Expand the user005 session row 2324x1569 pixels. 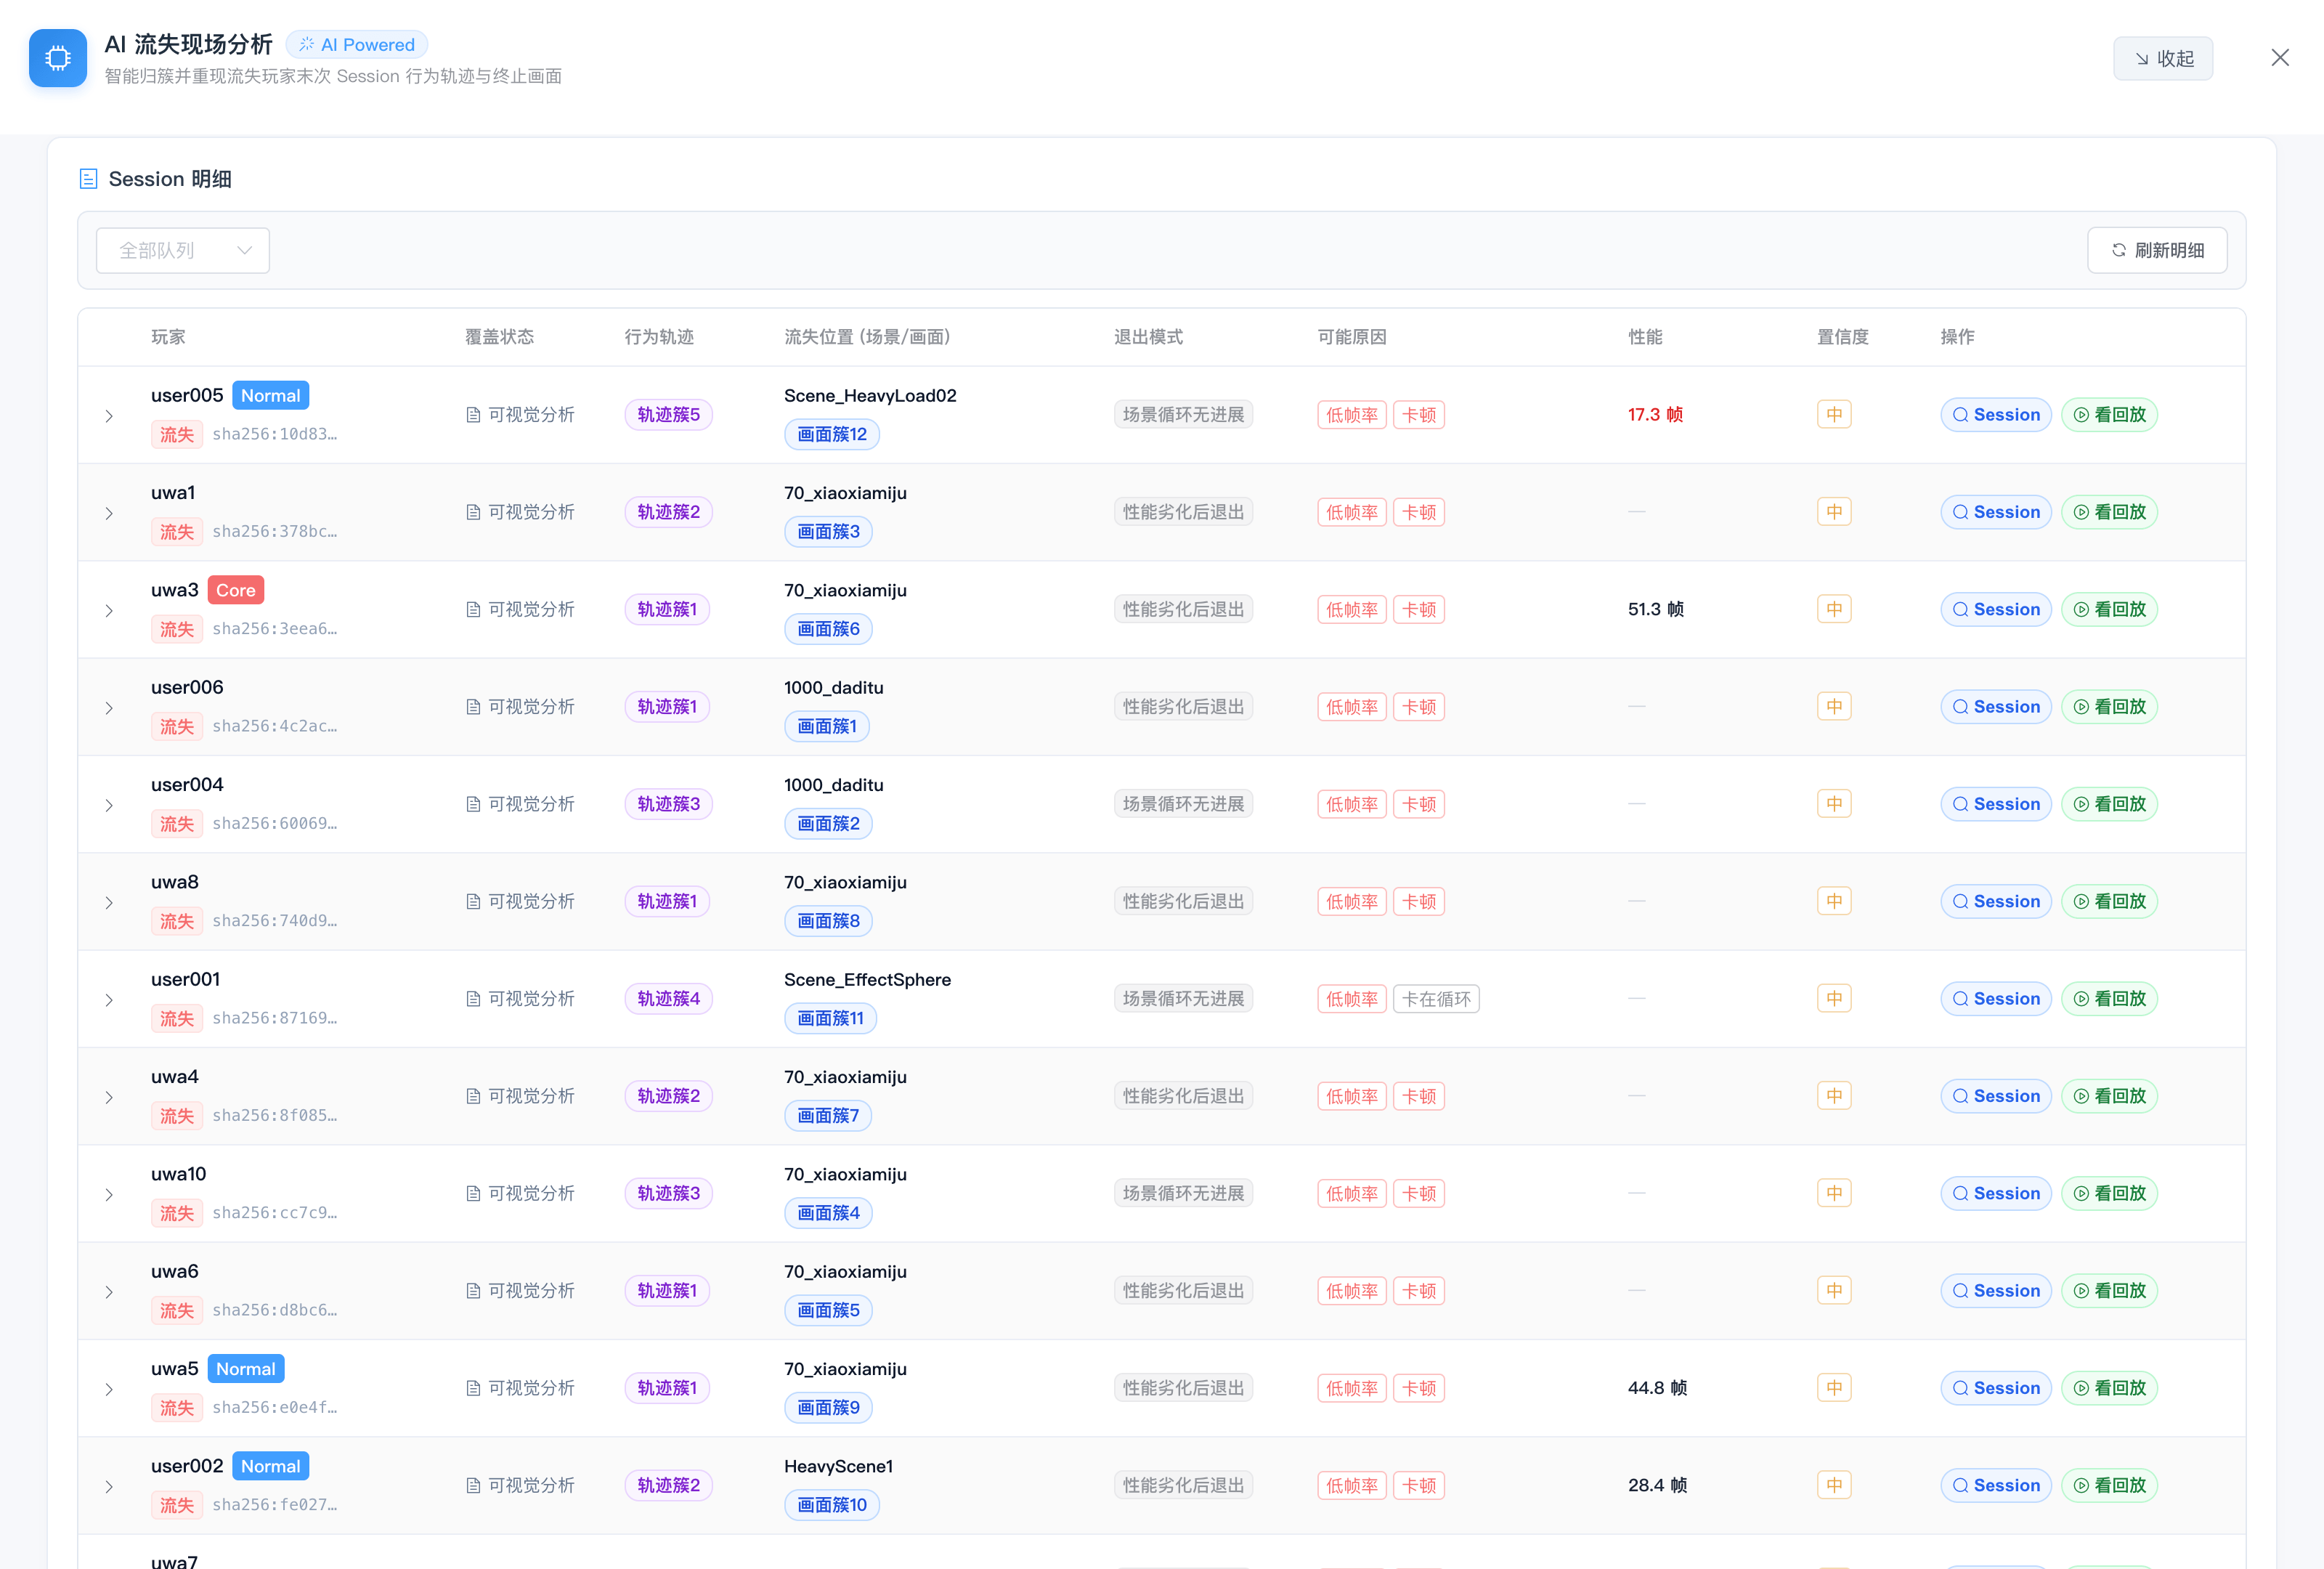[109, 416]
